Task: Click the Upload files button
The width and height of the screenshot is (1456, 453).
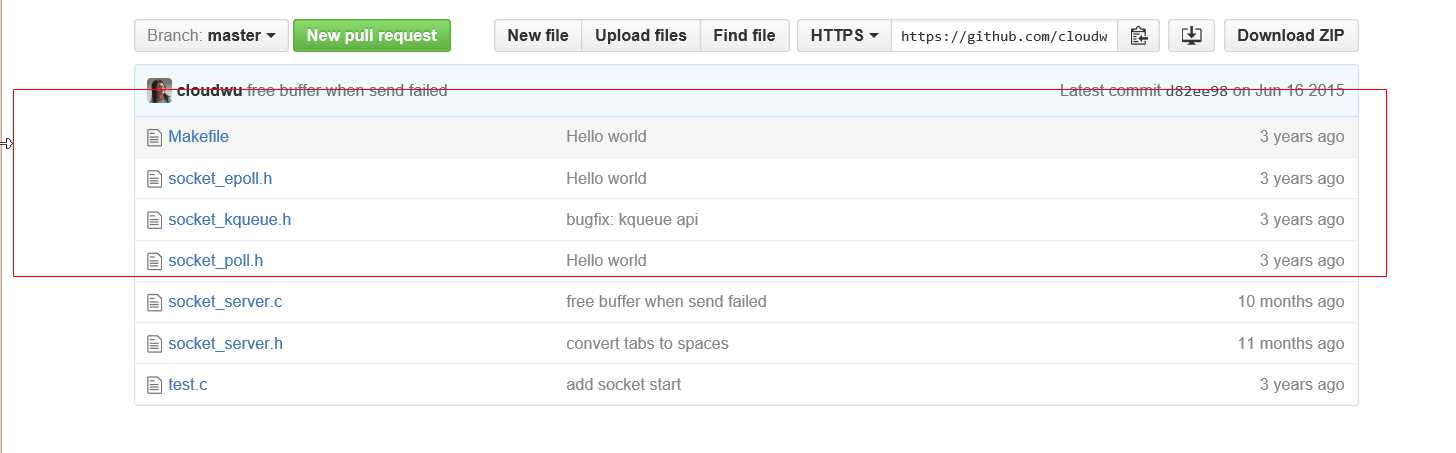Action: tap(640, 36)
